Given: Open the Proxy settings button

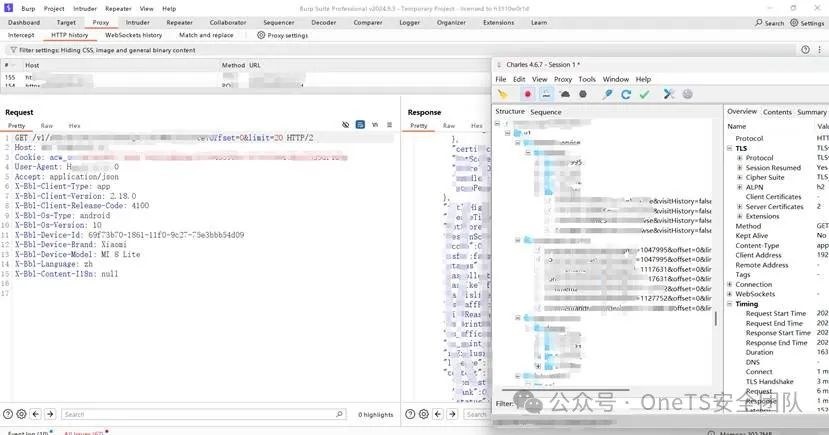Looking at the screenshot, I should (283, 35).
